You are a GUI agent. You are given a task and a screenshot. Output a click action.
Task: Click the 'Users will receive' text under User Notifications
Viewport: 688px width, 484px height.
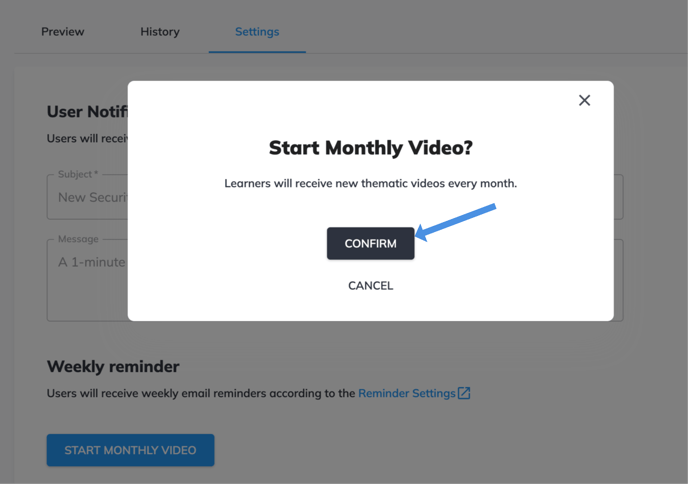pyautogui.click(x=86, y=138)
